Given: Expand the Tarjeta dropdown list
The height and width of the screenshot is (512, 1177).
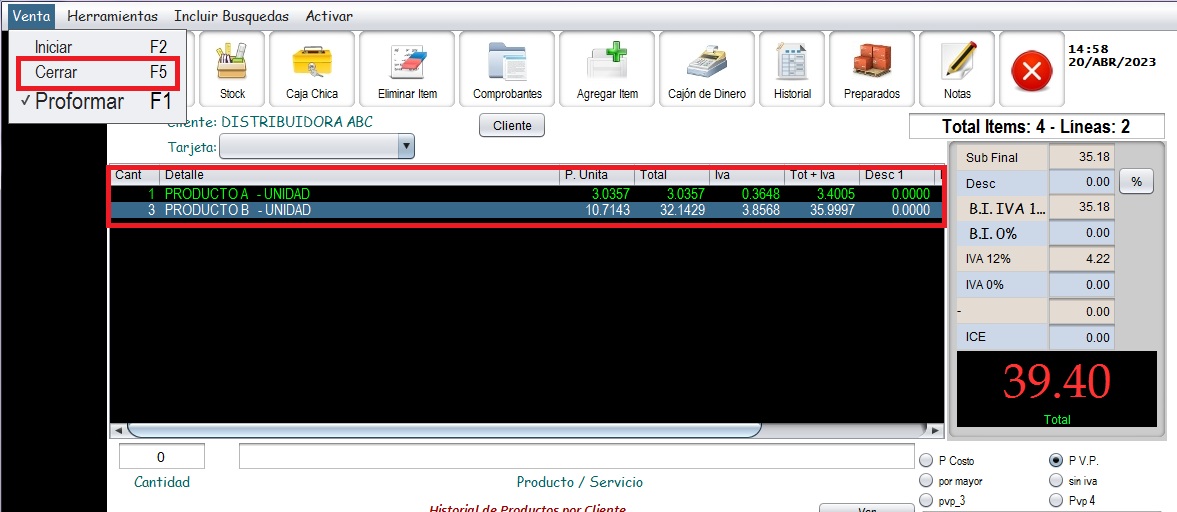Looking at the screenshot, I should [405, 148].
